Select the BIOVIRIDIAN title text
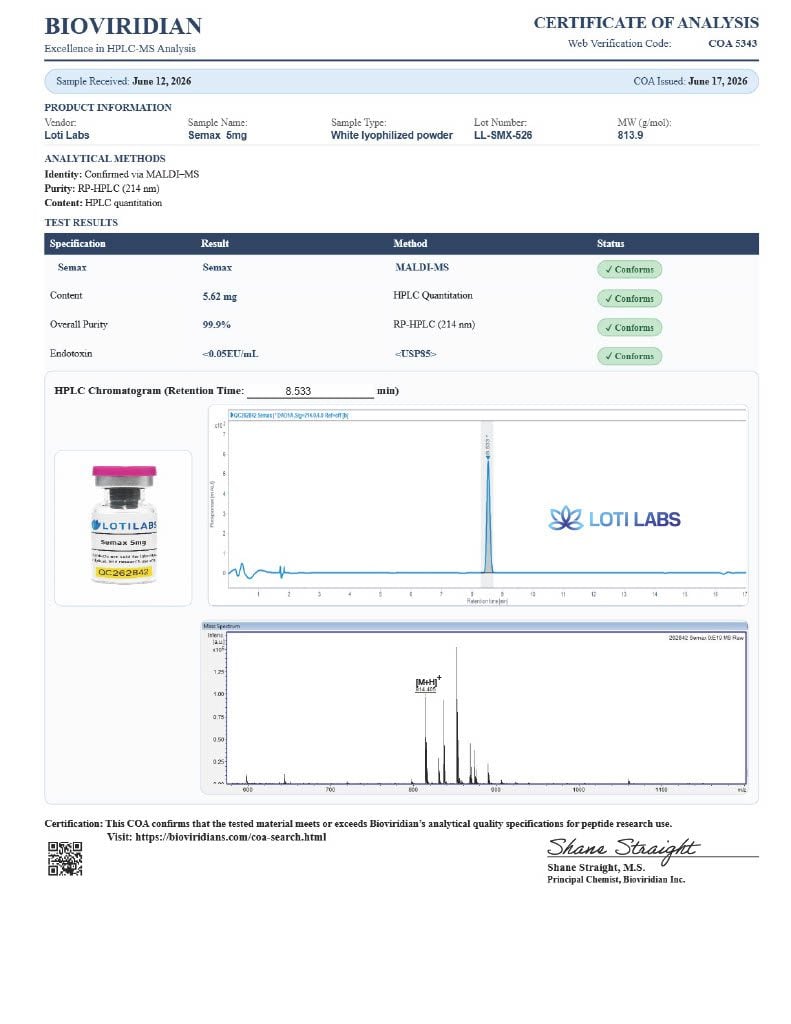Screen dimensions: 791x1024 click(123, 26)
